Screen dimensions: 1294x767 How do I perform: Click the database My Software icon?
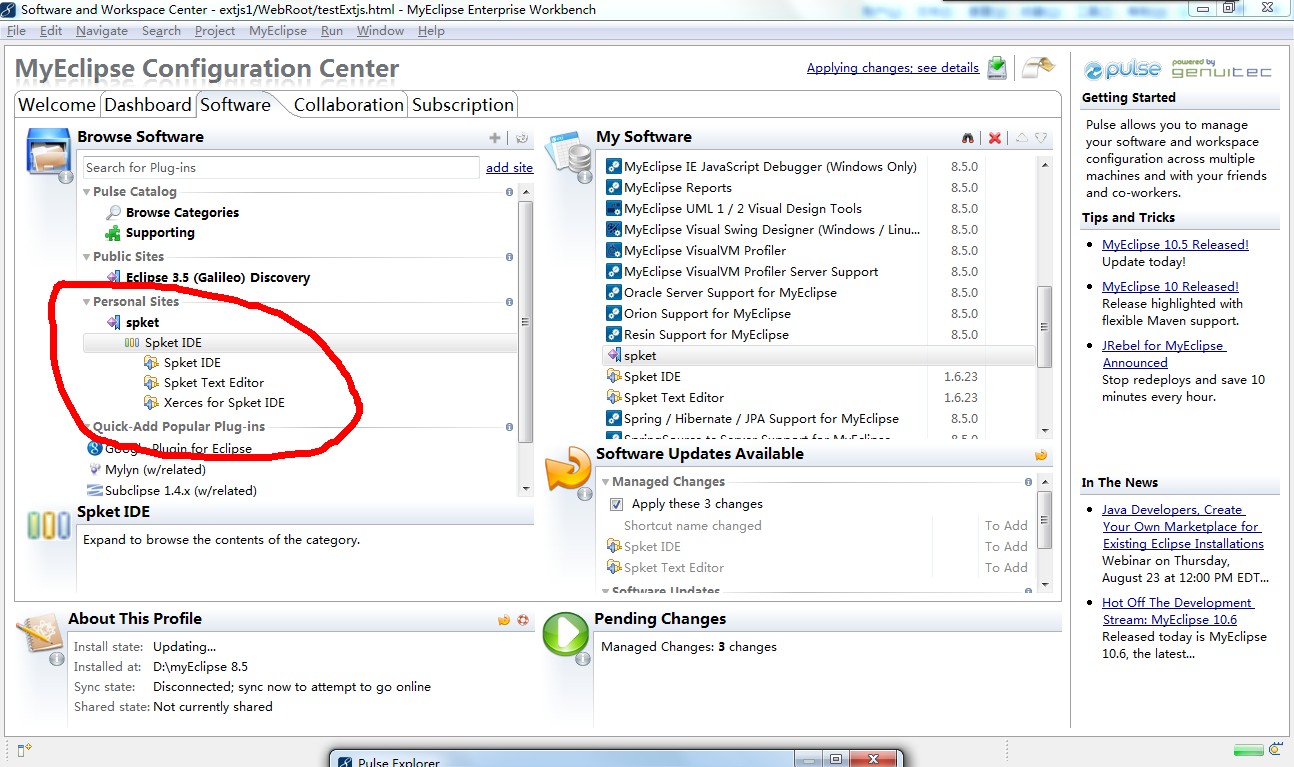pos(567,153)
